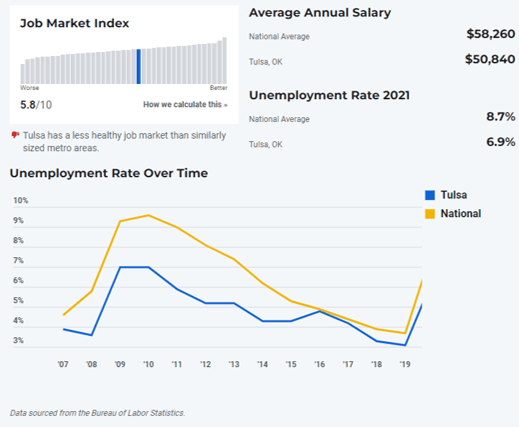Click the tallest bar at the Better end
The width and height of the screenshot is (519, 427).
[x=225, y=60]
